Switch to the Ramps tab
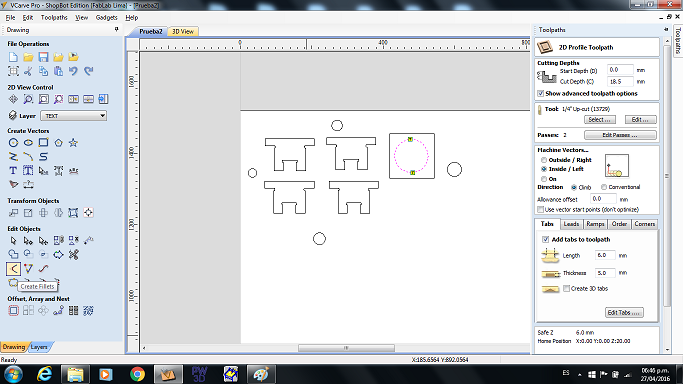683x384 pixels. [595, 224]
